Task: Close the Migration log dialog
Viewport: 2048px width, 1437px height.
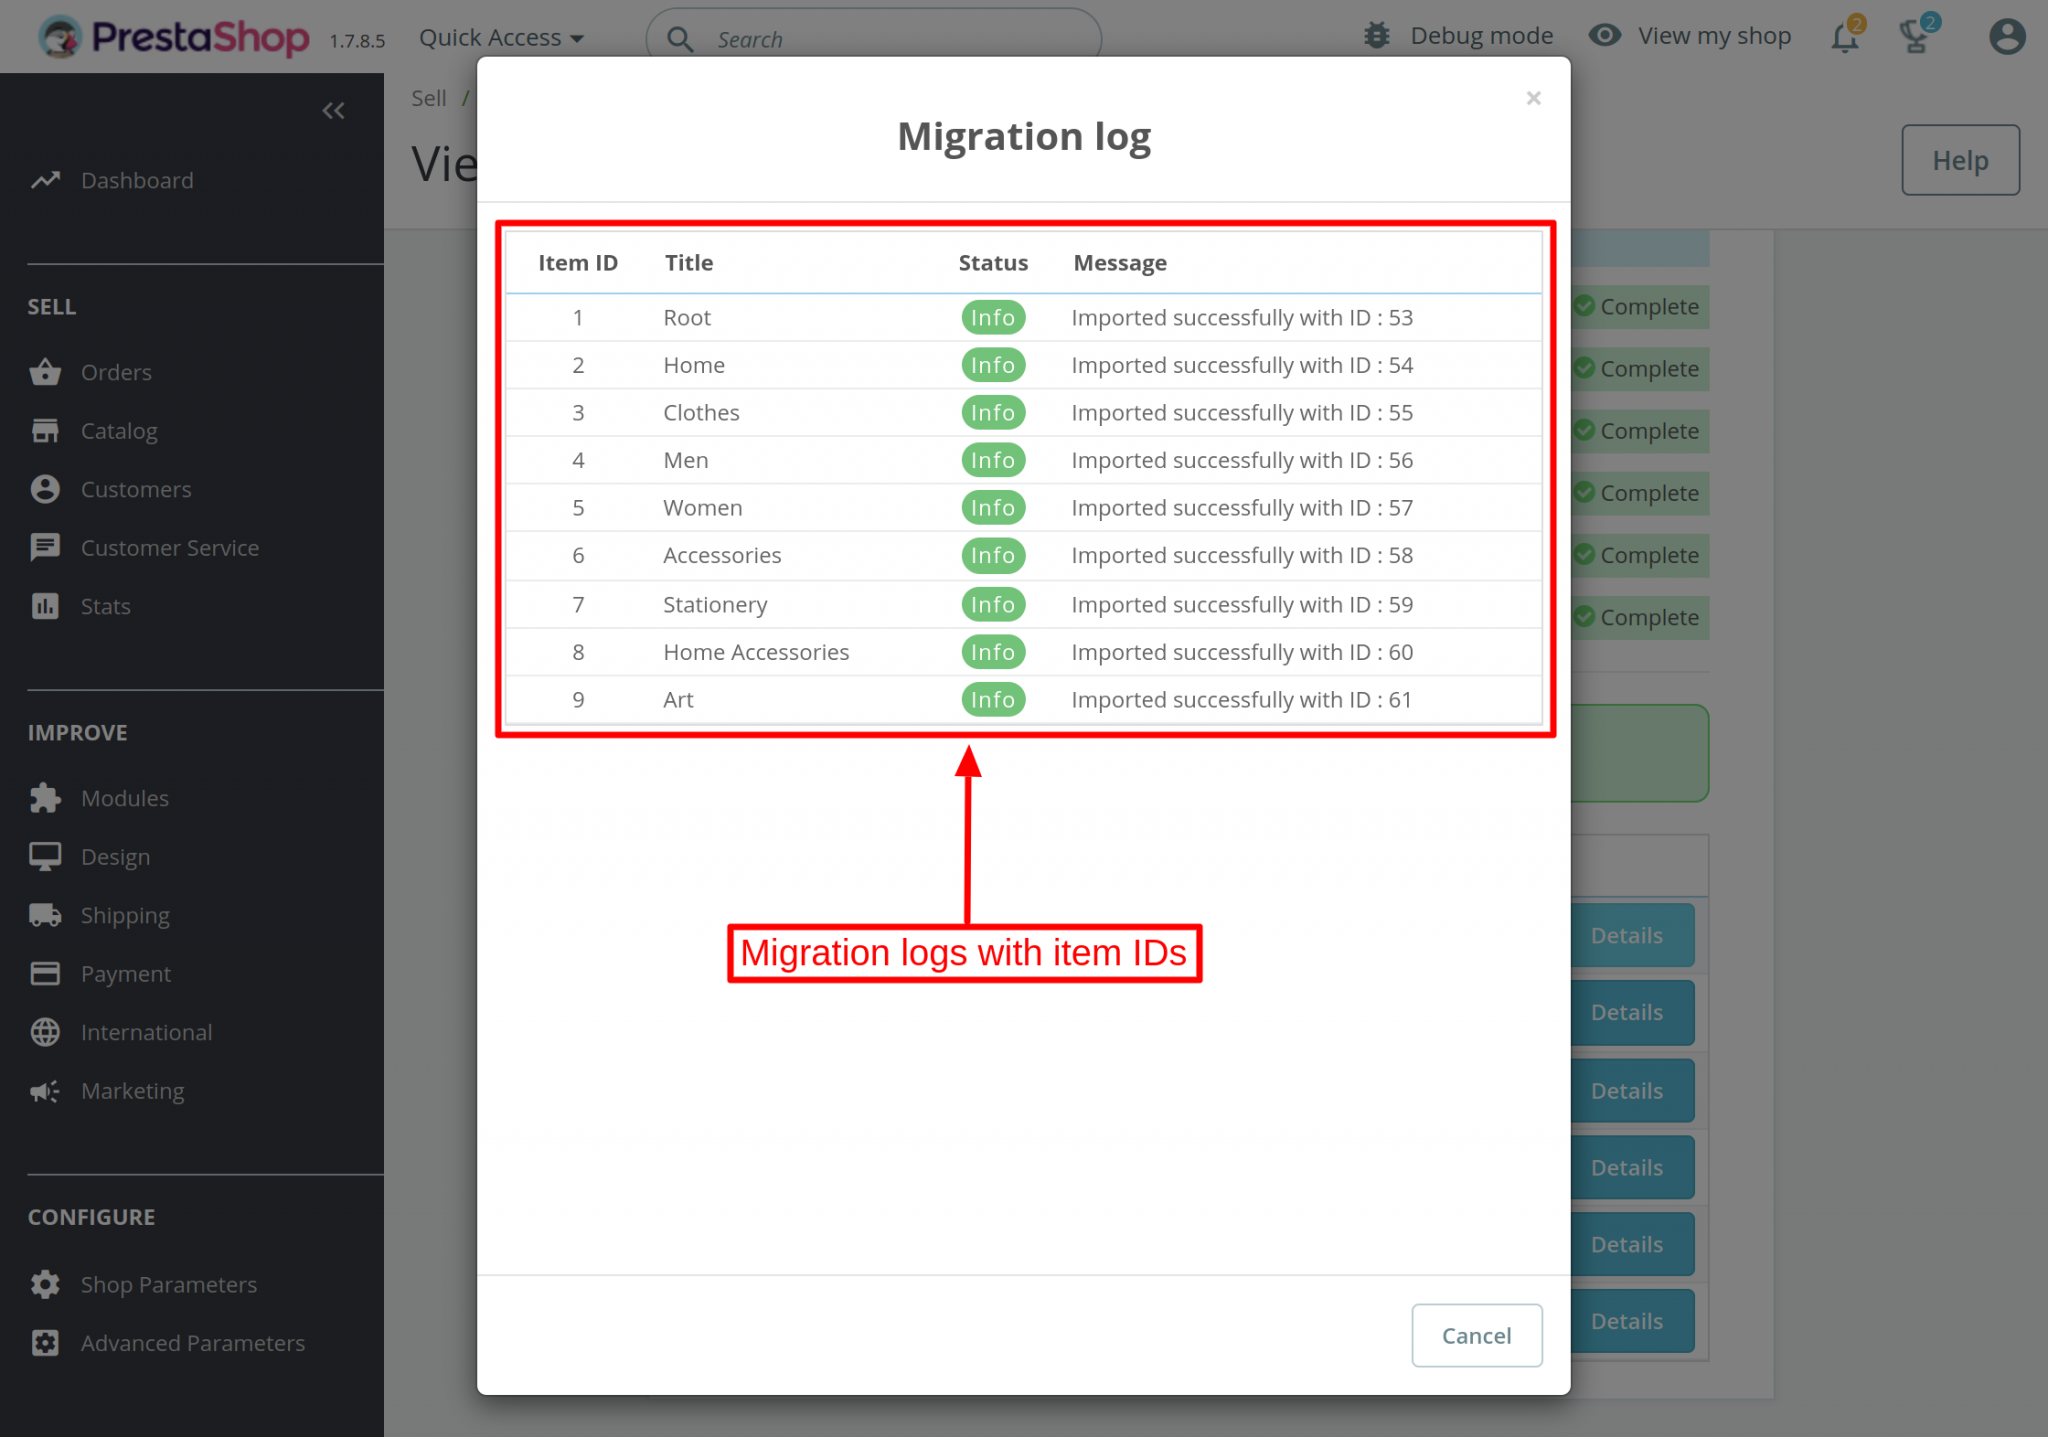Action: pyautogui.click(x=1533, y=98)
